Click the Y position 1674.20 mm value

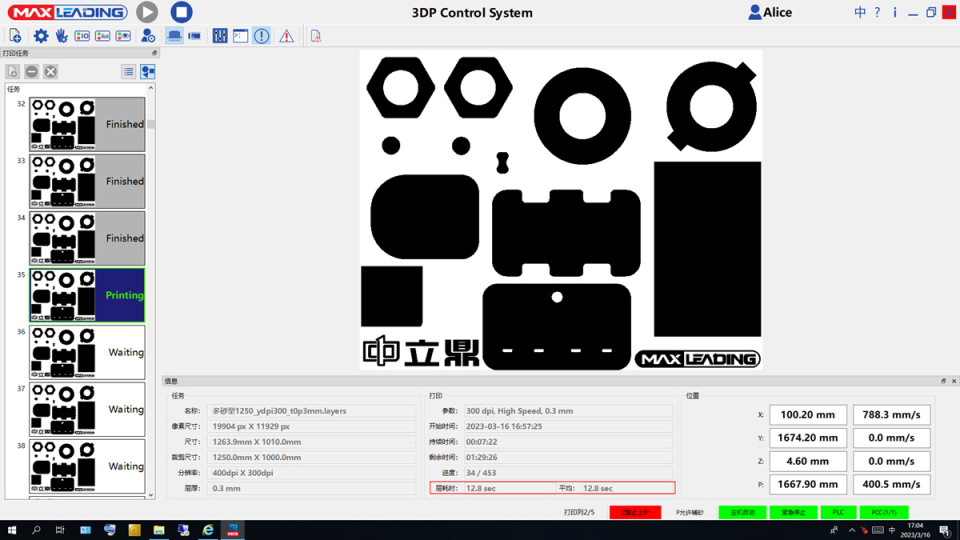click(x=808, y=438)
